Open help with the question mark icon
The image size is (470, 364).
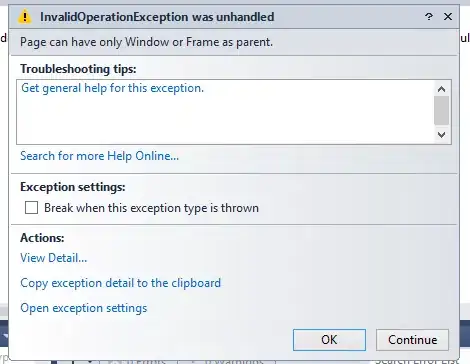tap(429, 16)
